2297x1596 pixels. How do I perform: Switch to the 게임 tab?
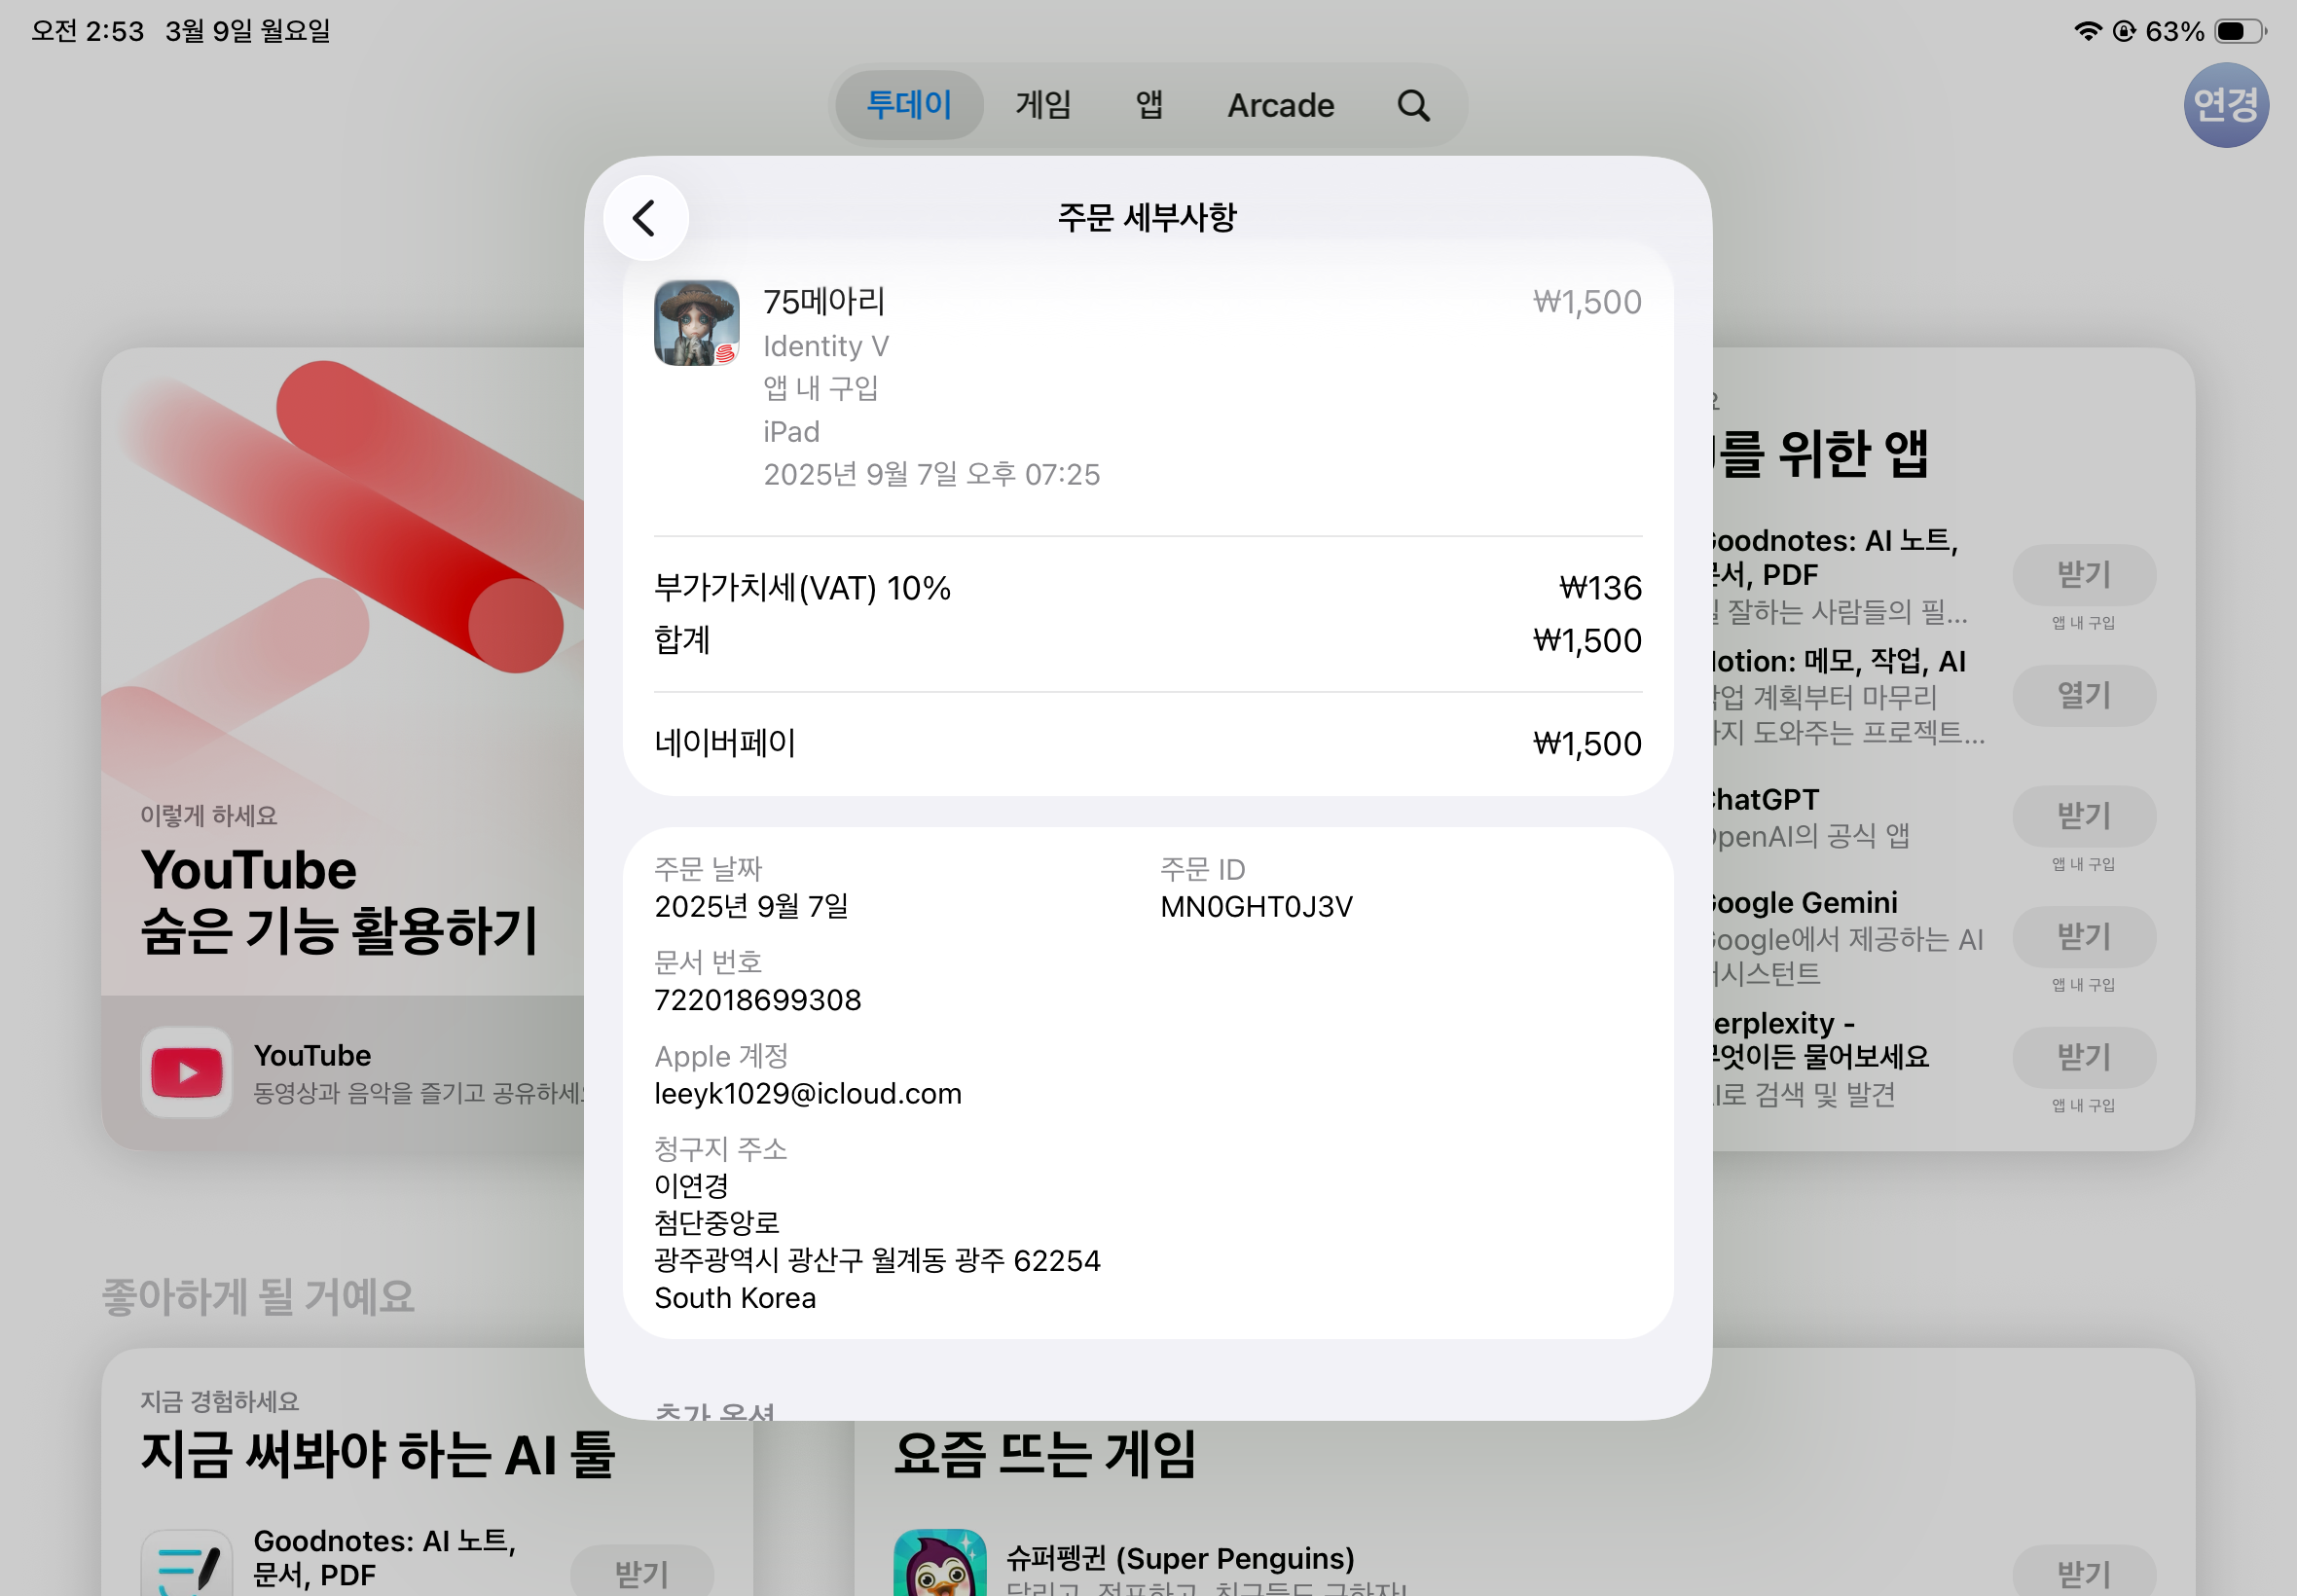pos(1043,105)
